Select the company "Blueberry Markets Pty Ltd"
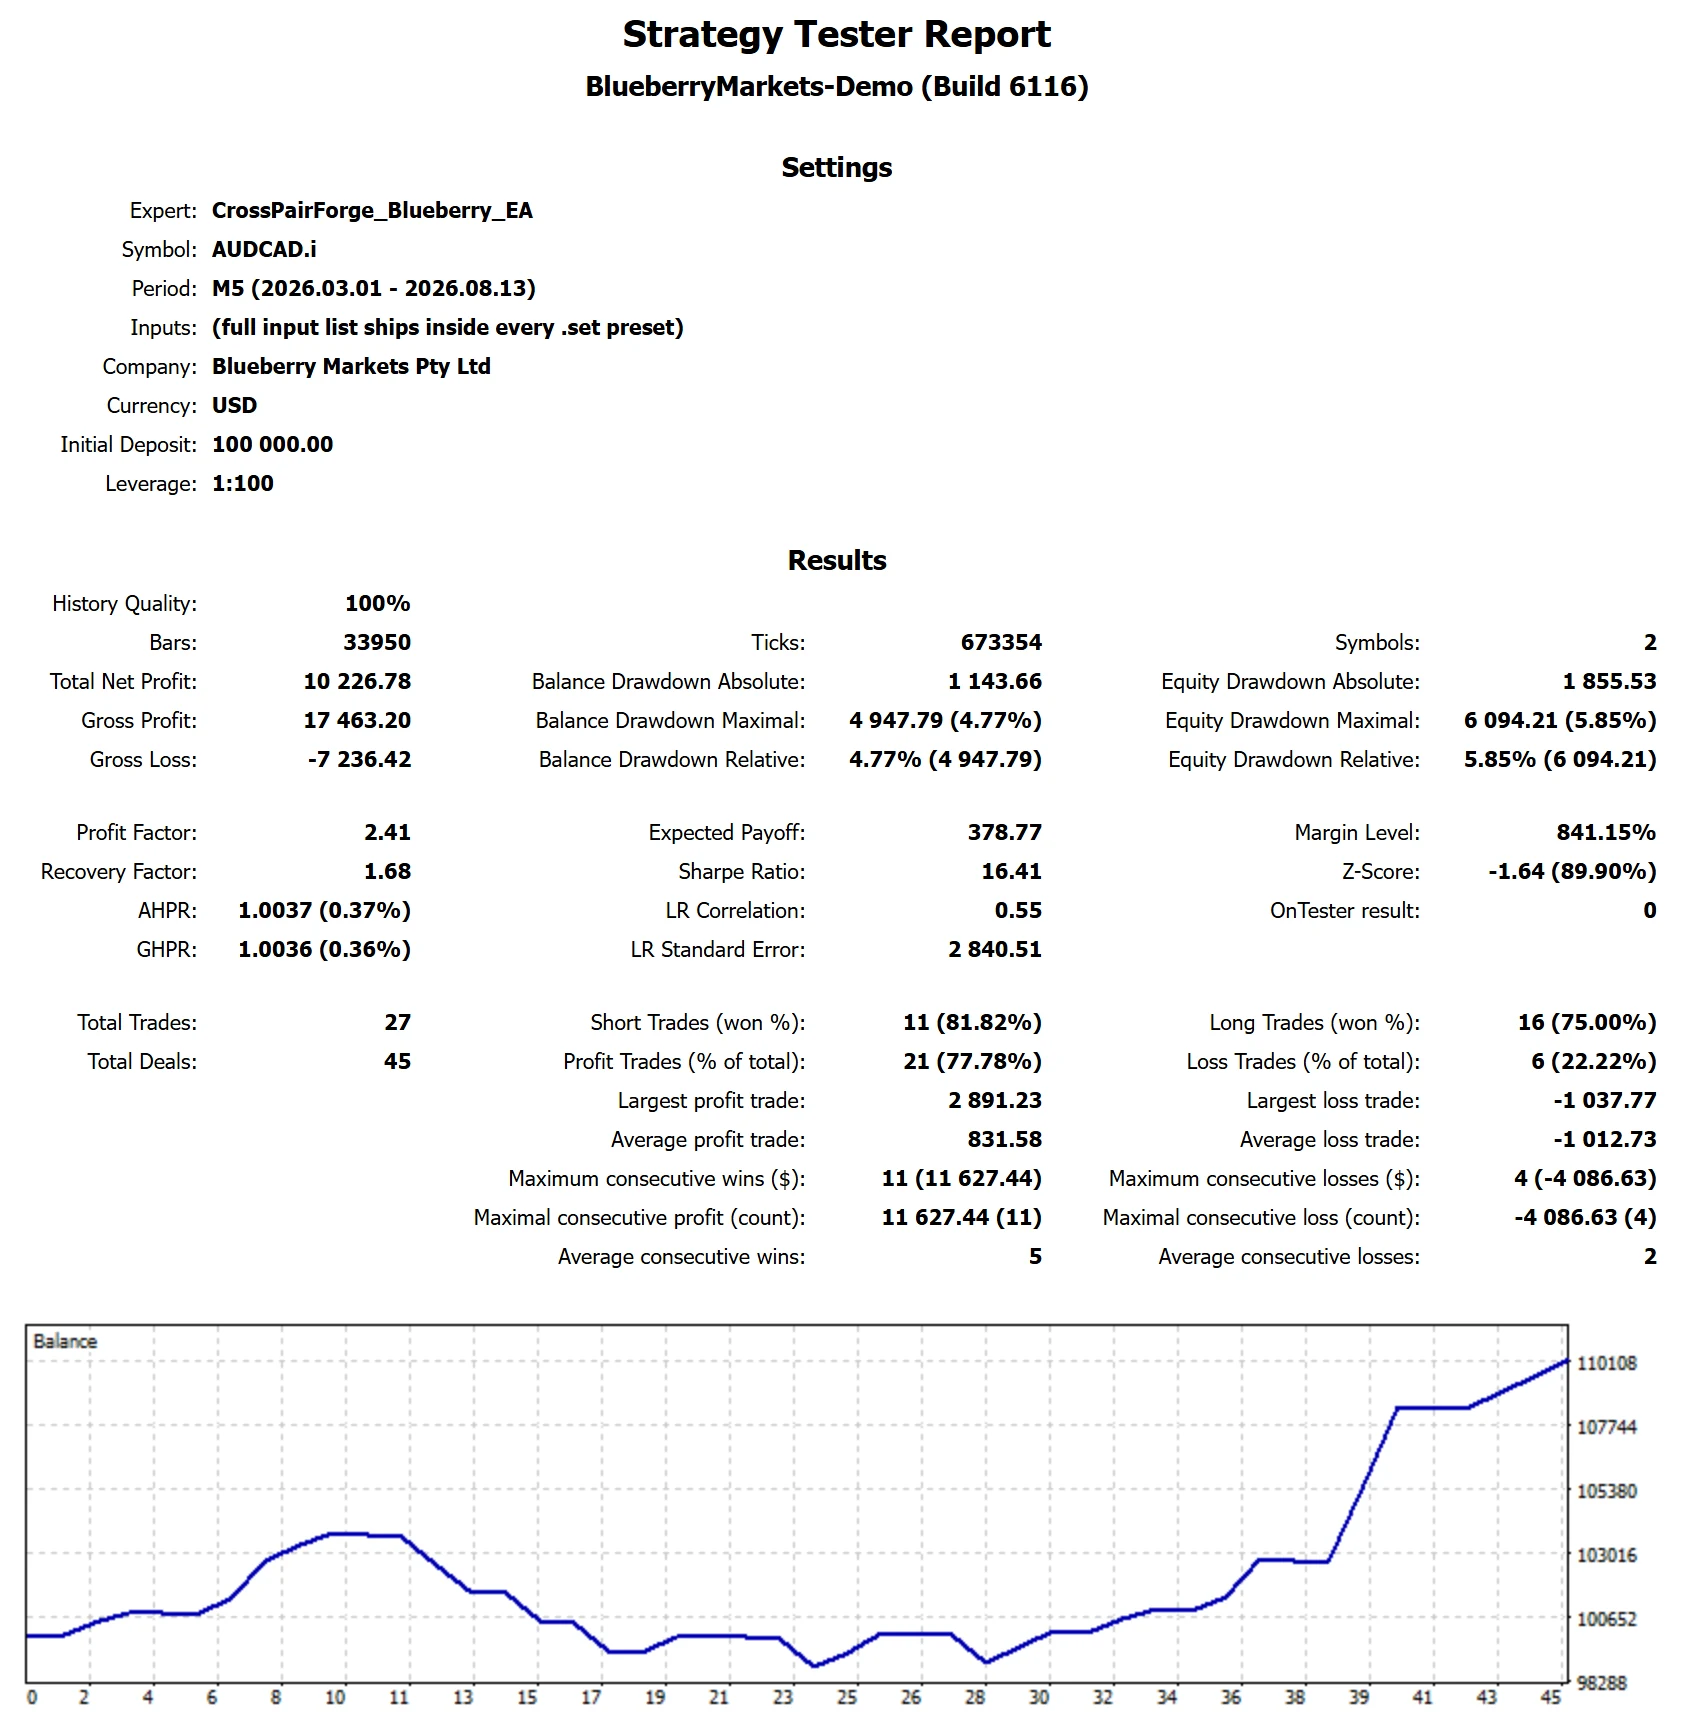 (351, 367)
